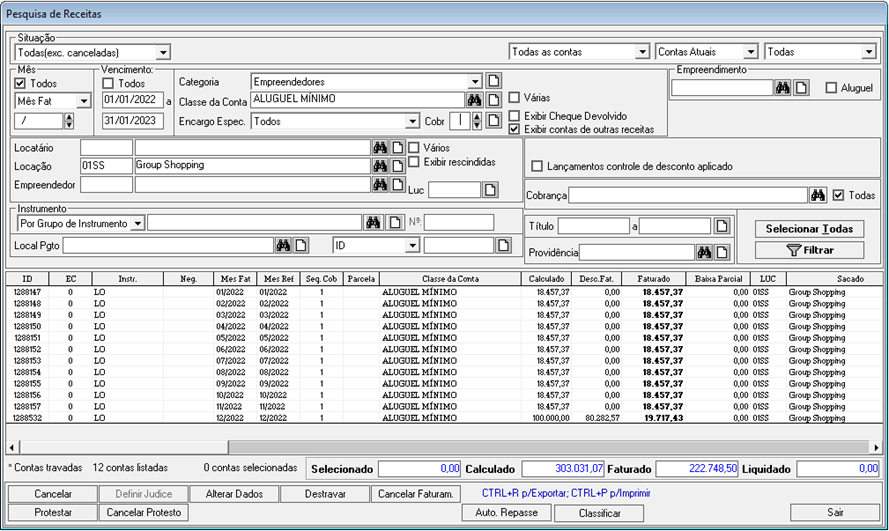Image resolution: width=889 pixels, height=531 pixels.
Task: Click the Cancelar Faturam. button
Action: 416,494
